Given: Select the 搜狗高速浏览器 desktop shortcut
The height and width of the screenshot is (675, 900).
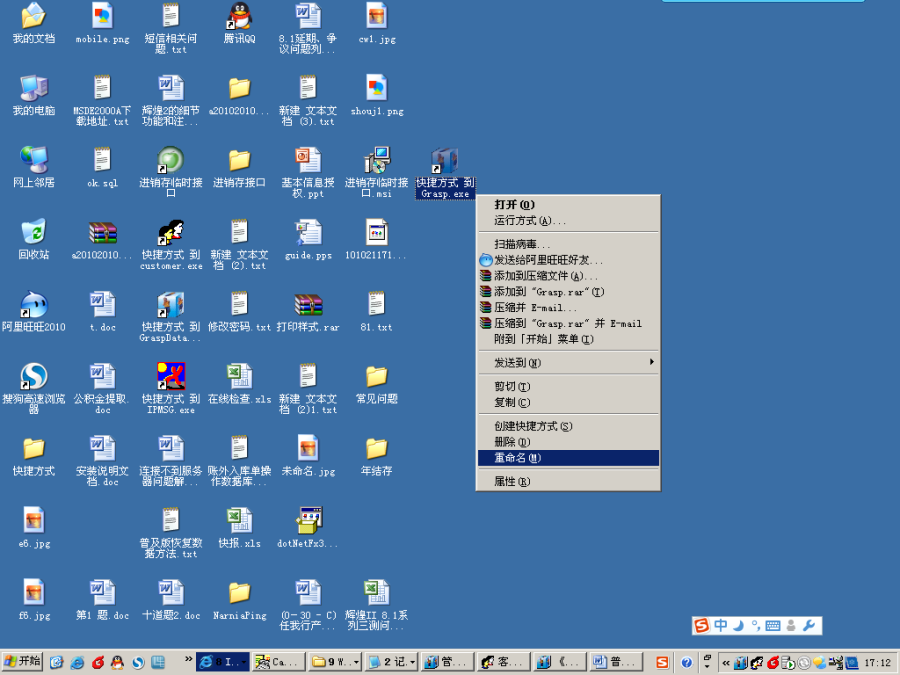Looking at the screenshot, I should pyautogui.click(x=33, y=376).
